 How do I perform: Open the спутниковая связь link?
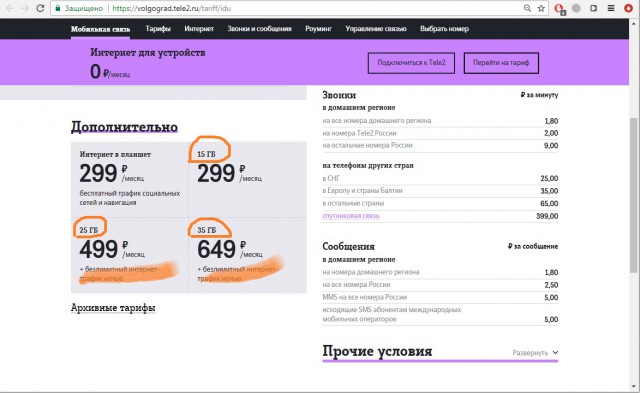tap(351, 216)
